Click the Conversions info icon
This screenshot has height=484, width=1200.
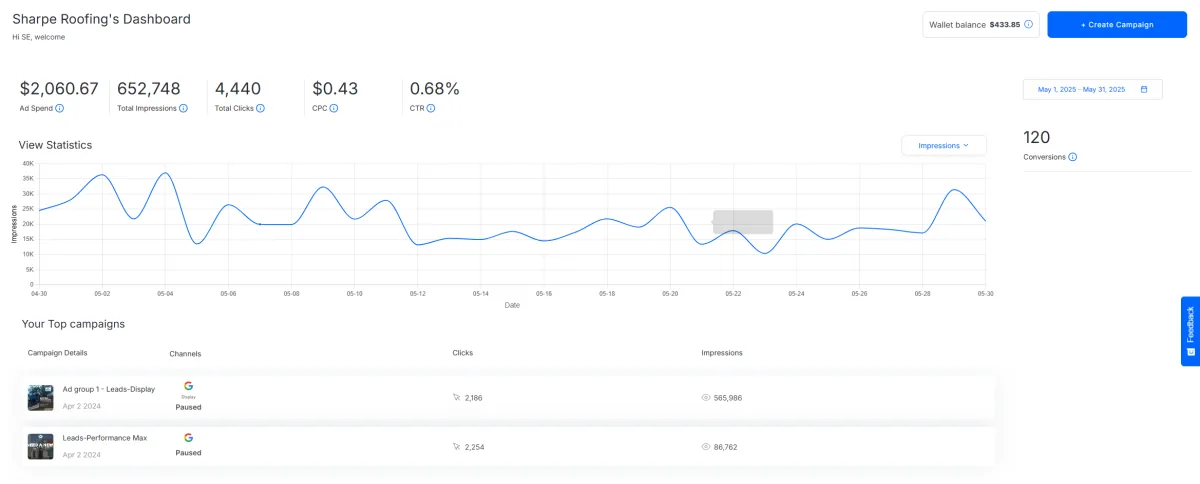(x=1073, y=157)
